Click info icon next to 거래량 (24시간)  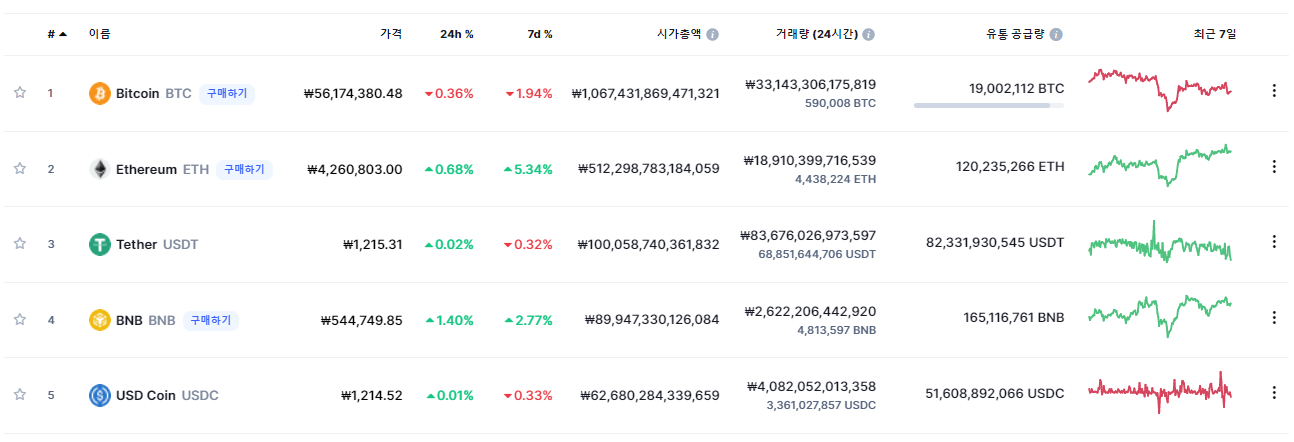(x=868, y=34)
